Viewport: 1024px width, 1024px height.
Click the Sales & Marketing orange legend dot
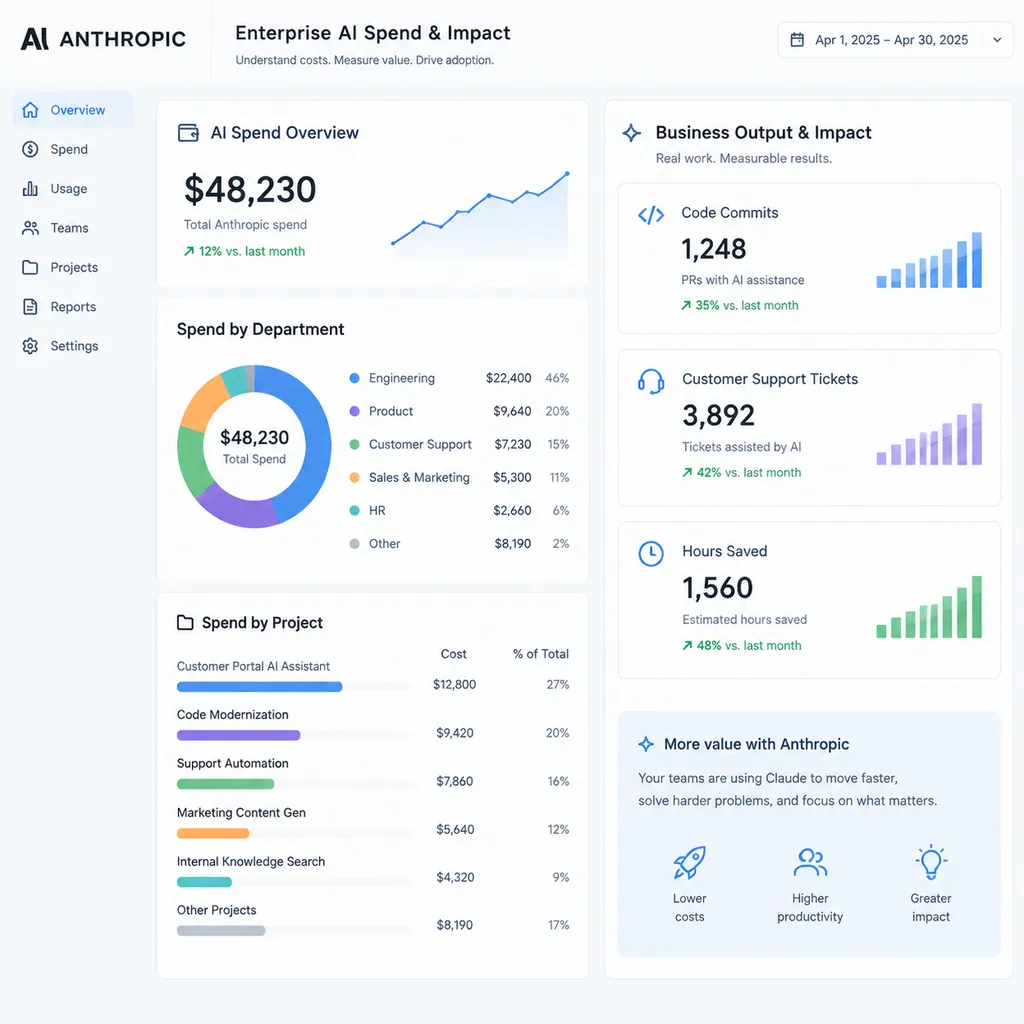coord(355,477)
